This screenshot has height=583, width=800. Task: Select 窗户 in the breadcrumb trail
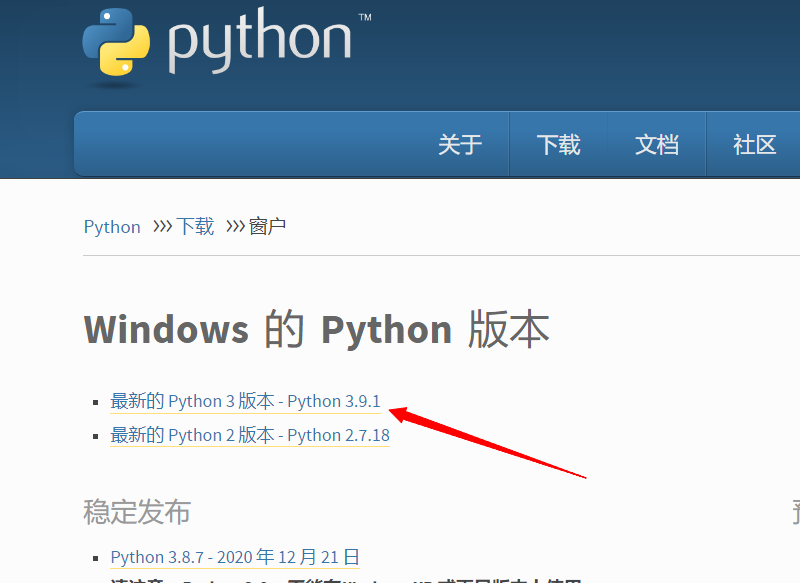tap(270, 226)
